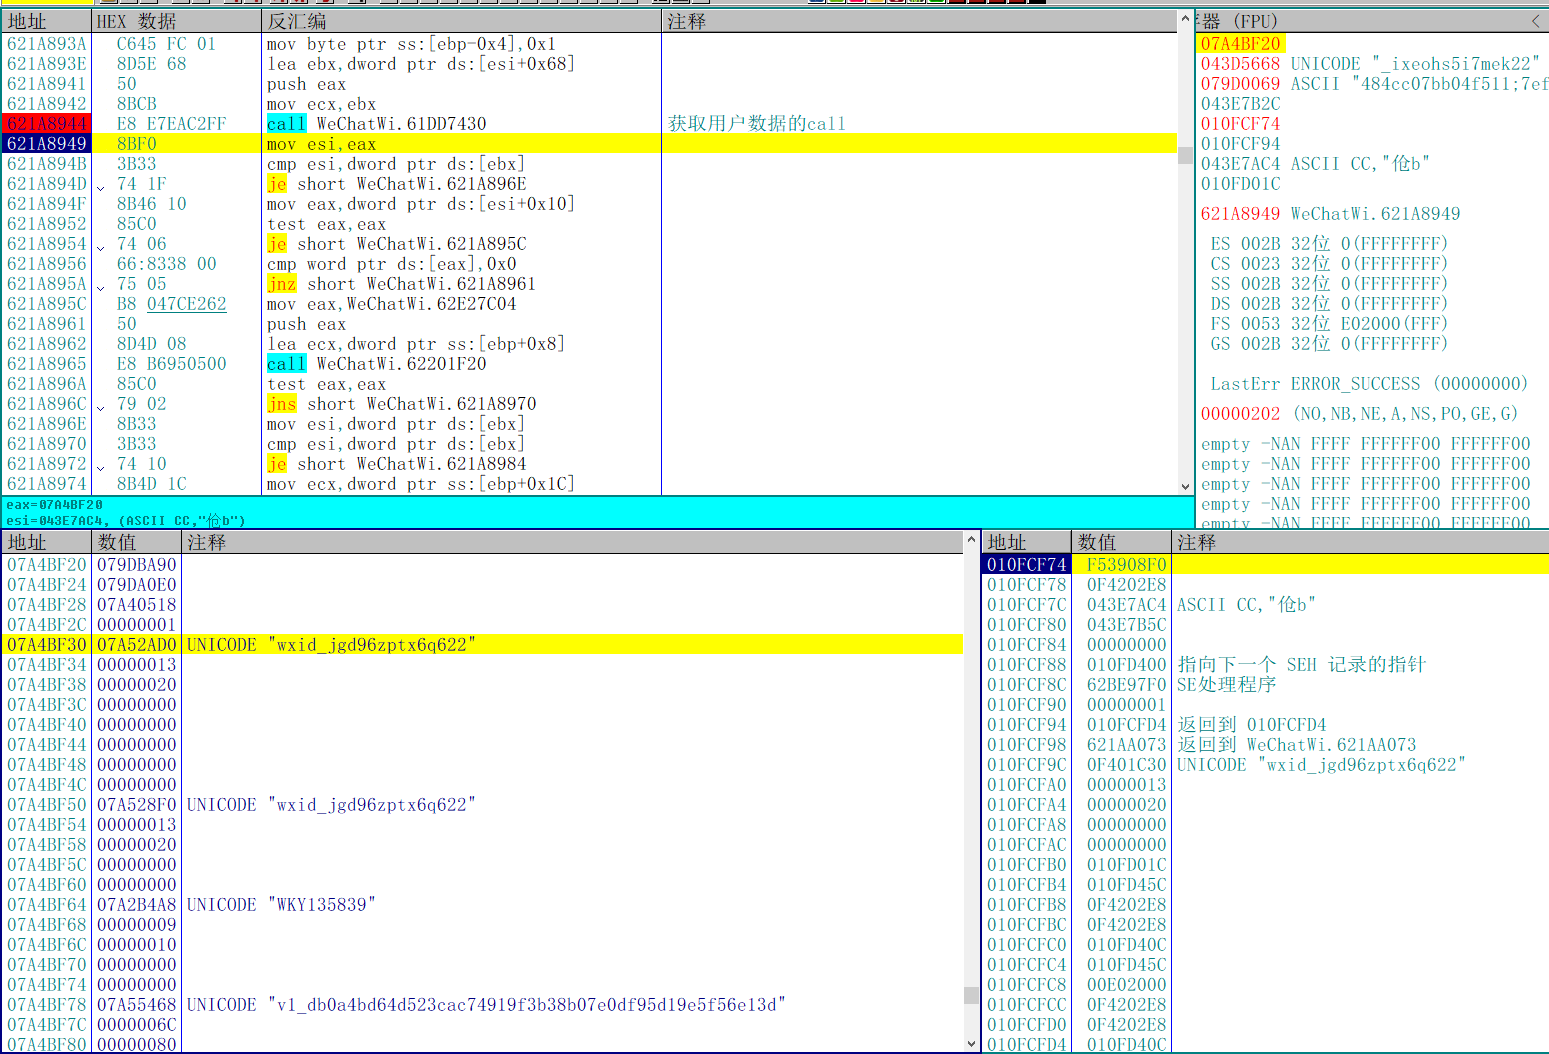Select instruction call WeChatWi.62201F20
The width and height of the screenshot is (1549, 1054).
click(376, 364)
